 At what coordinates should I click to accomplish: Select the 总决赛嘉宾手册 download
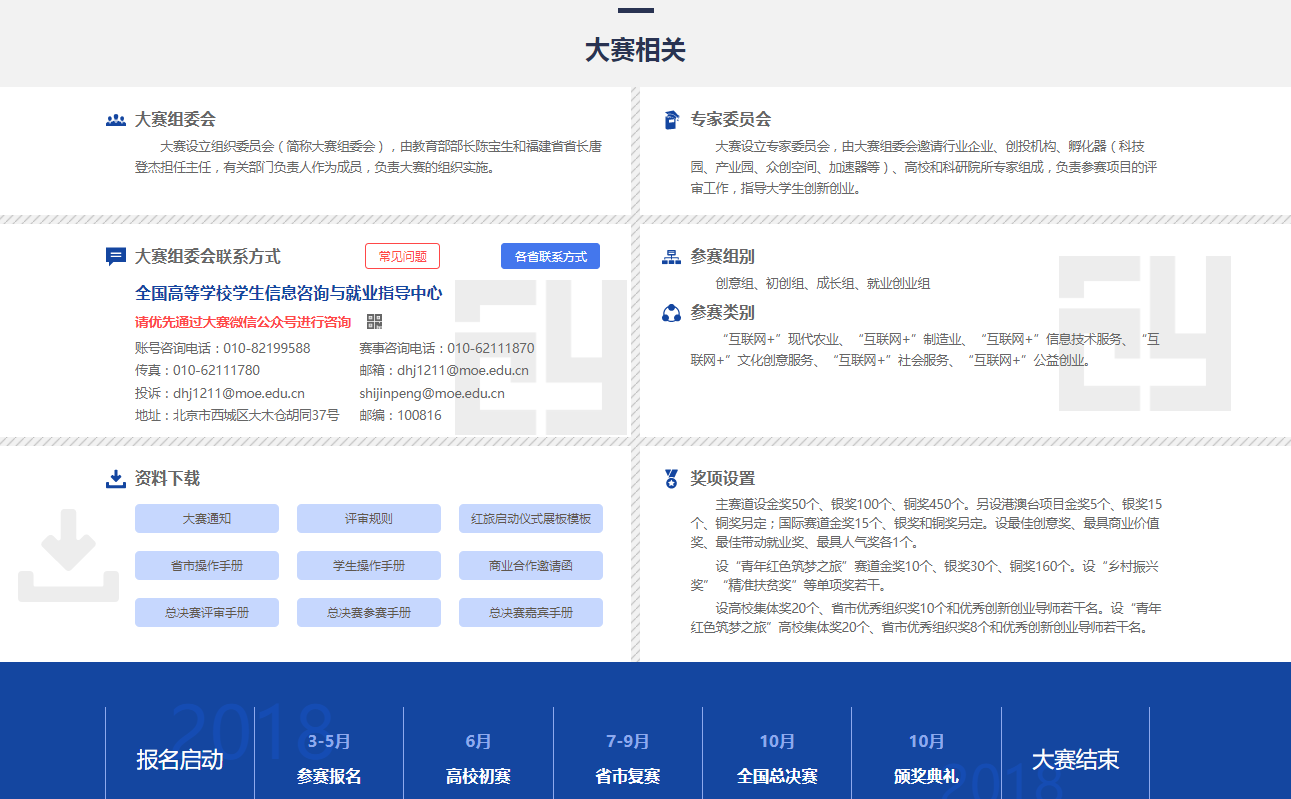531,613
